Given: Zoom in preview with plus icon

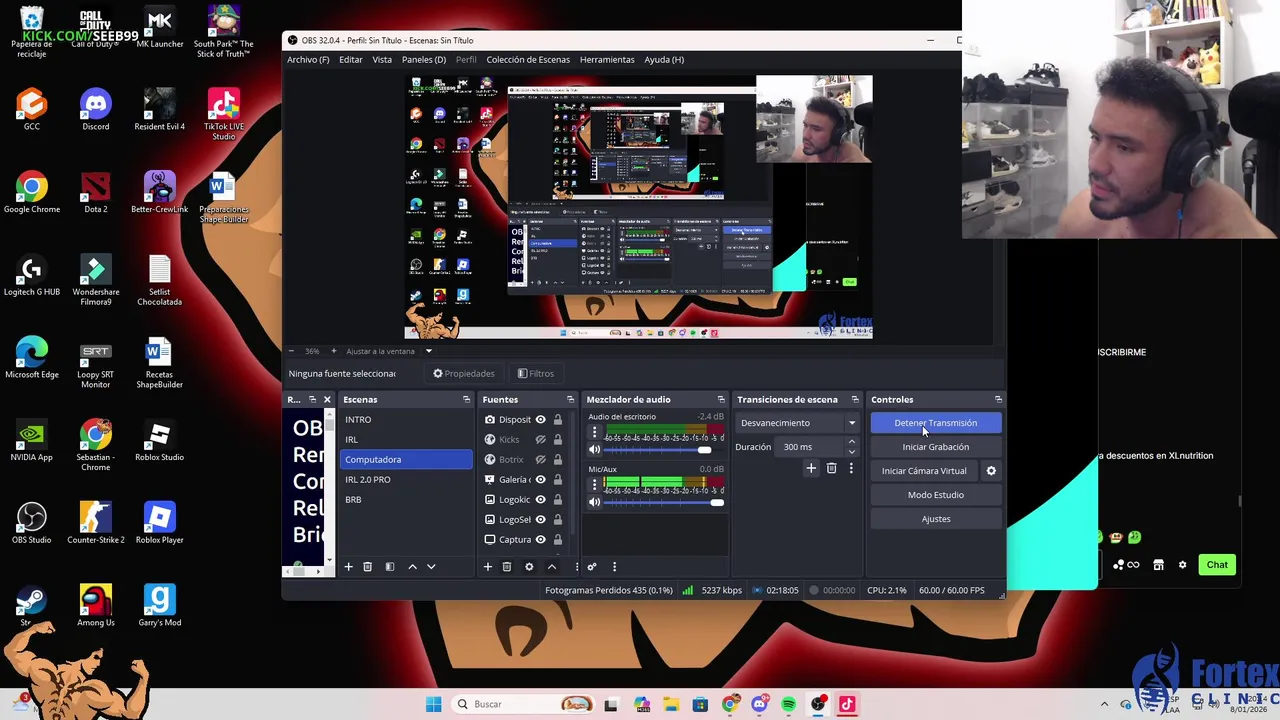Looking at the screenshot, I should [x=333, y=351].
